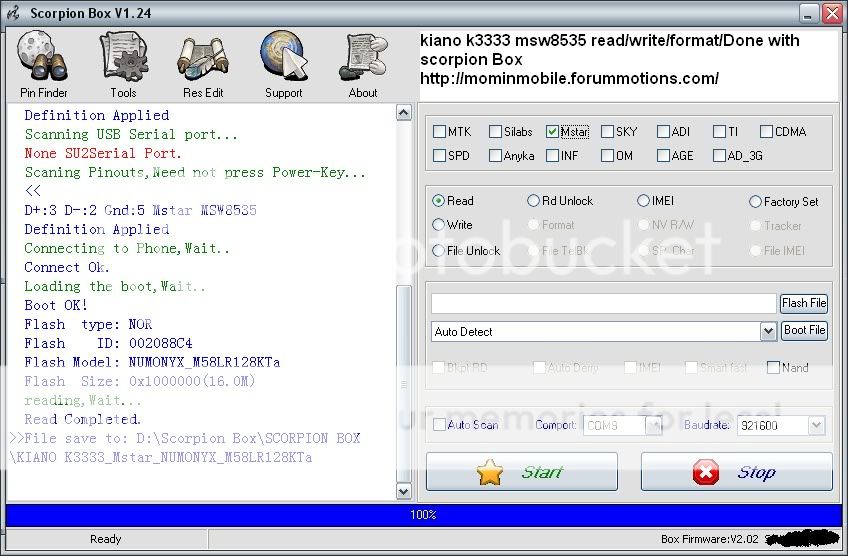Image resolution: width=848 pixels, height=556 pixels.
Task: Enable the Silabs checkbox
Action: pyautogui.click(x=495, y=131)
